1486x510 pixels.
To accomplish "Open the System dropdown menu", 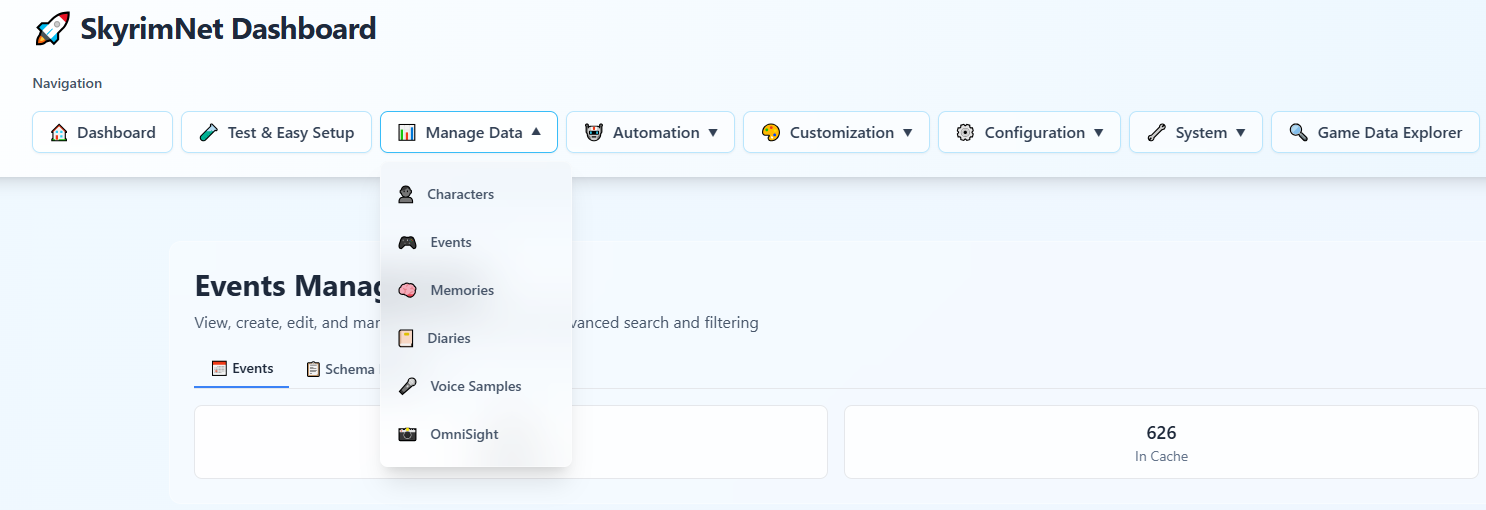I will click(x=1195, y=132).
